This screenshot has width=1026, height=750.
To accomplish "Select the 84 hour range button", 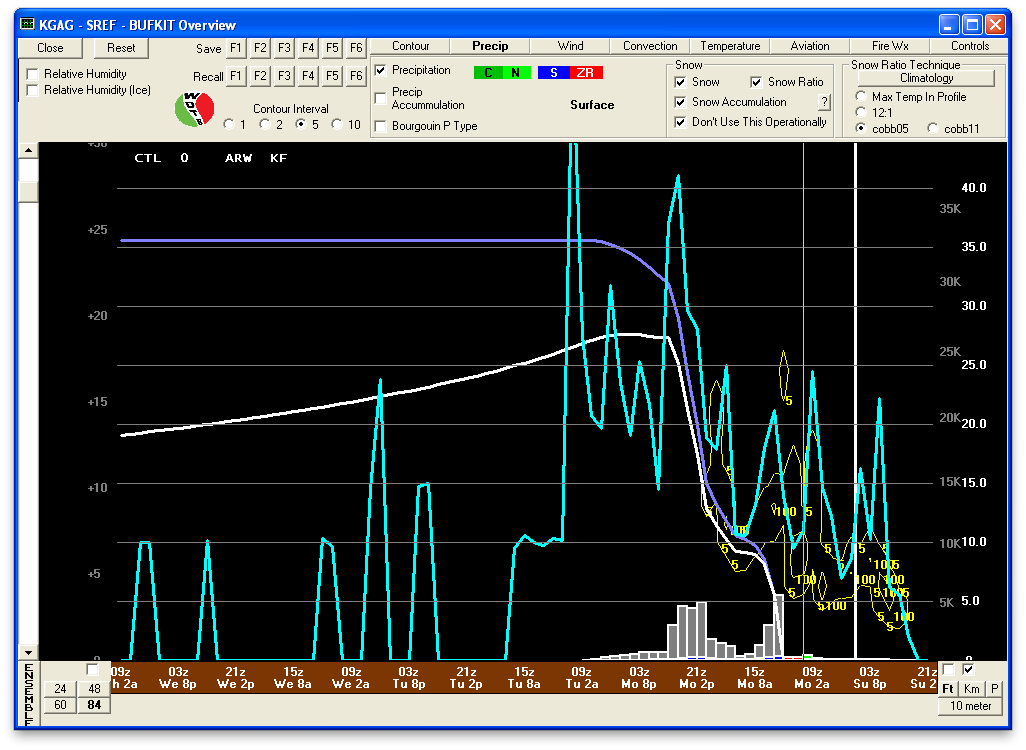I will (x=94, y=705).
